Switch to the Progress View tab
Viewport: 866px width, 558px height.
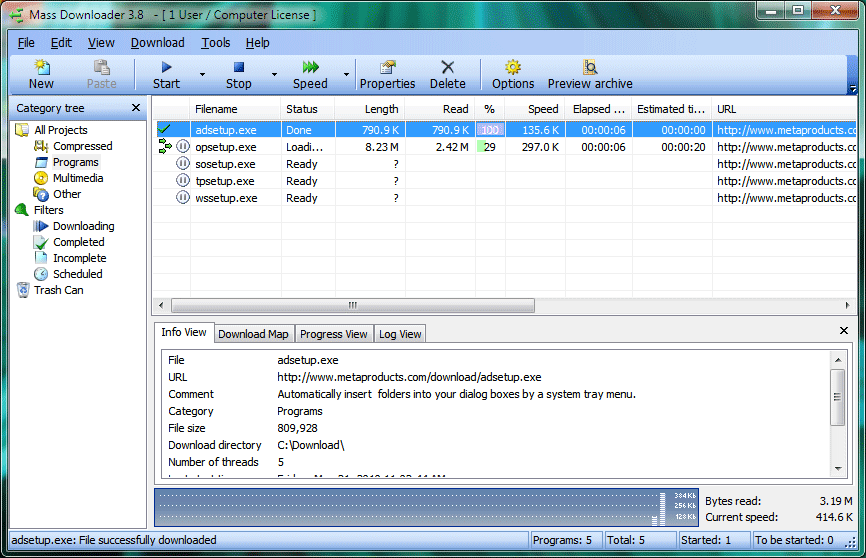(334, 334)
